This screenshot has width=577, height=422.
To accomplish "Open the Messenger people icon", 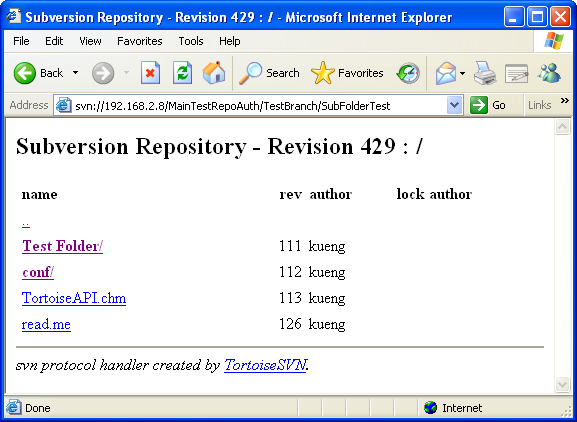I will click(549, 73).
